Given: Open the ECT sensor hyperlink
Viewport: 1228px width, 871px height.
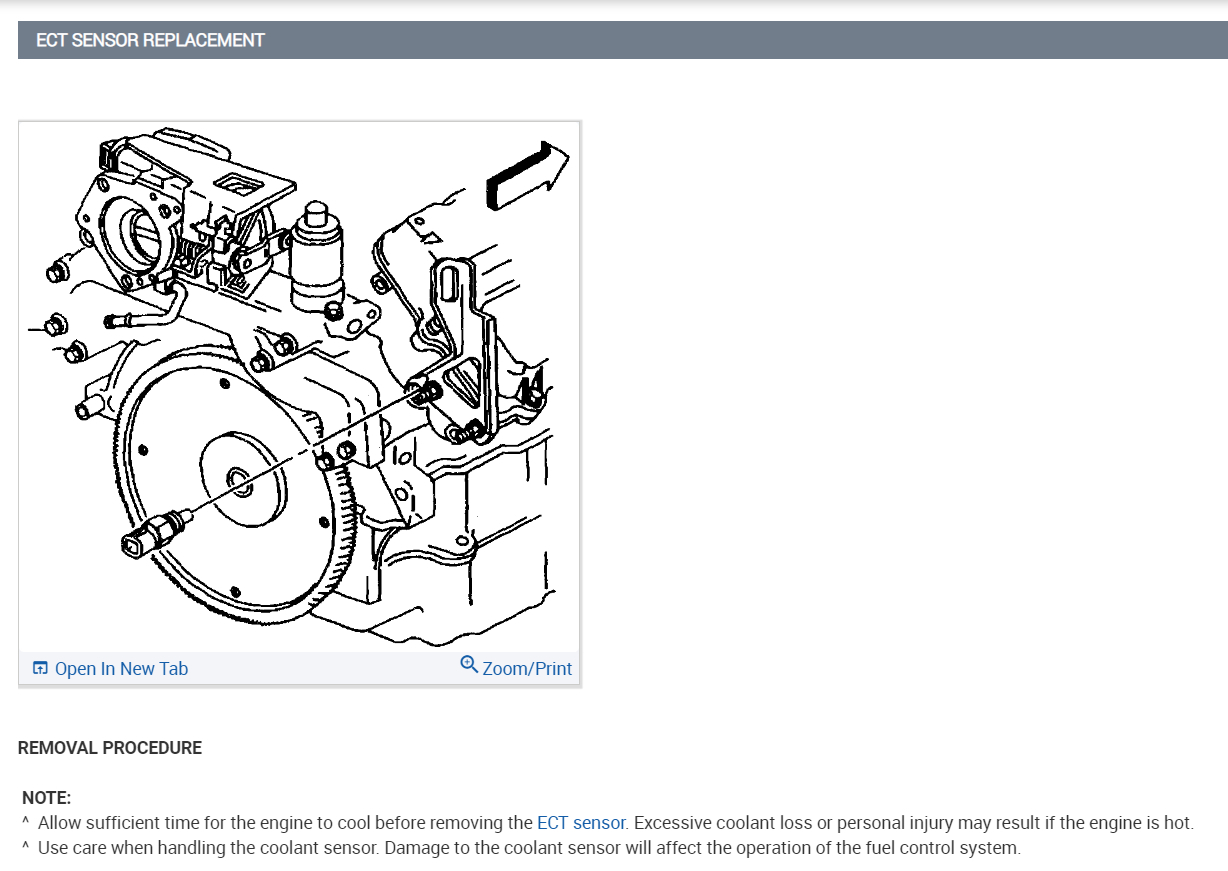Looking at the screenshot, I should [581, 824].
